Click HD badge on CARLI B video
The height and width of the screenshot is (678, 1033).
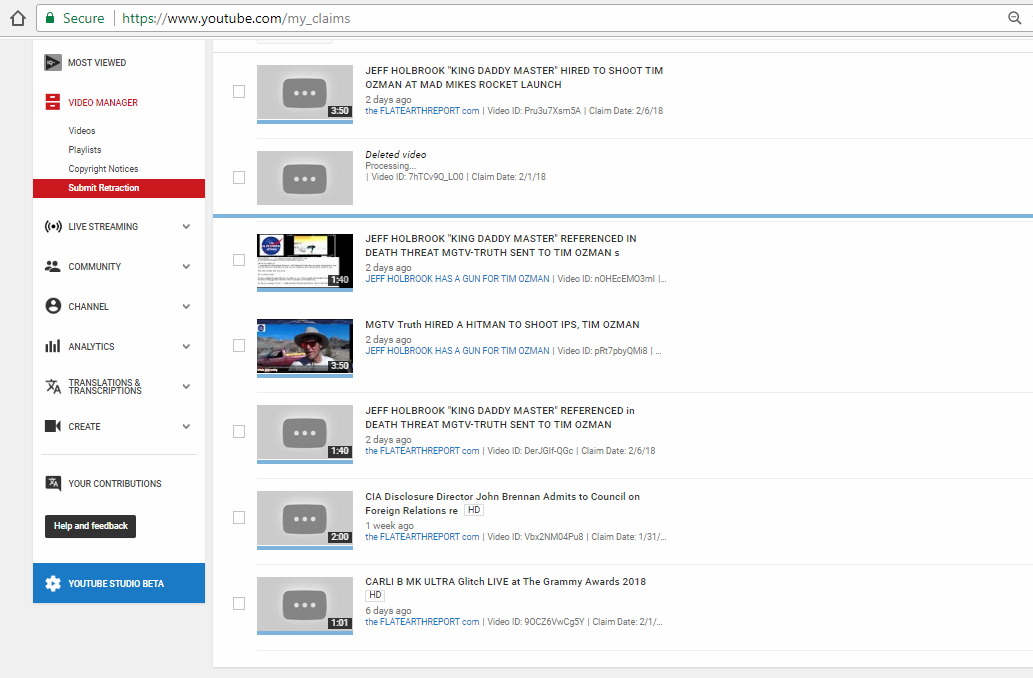pyautogui.click(x=375, y=595)
